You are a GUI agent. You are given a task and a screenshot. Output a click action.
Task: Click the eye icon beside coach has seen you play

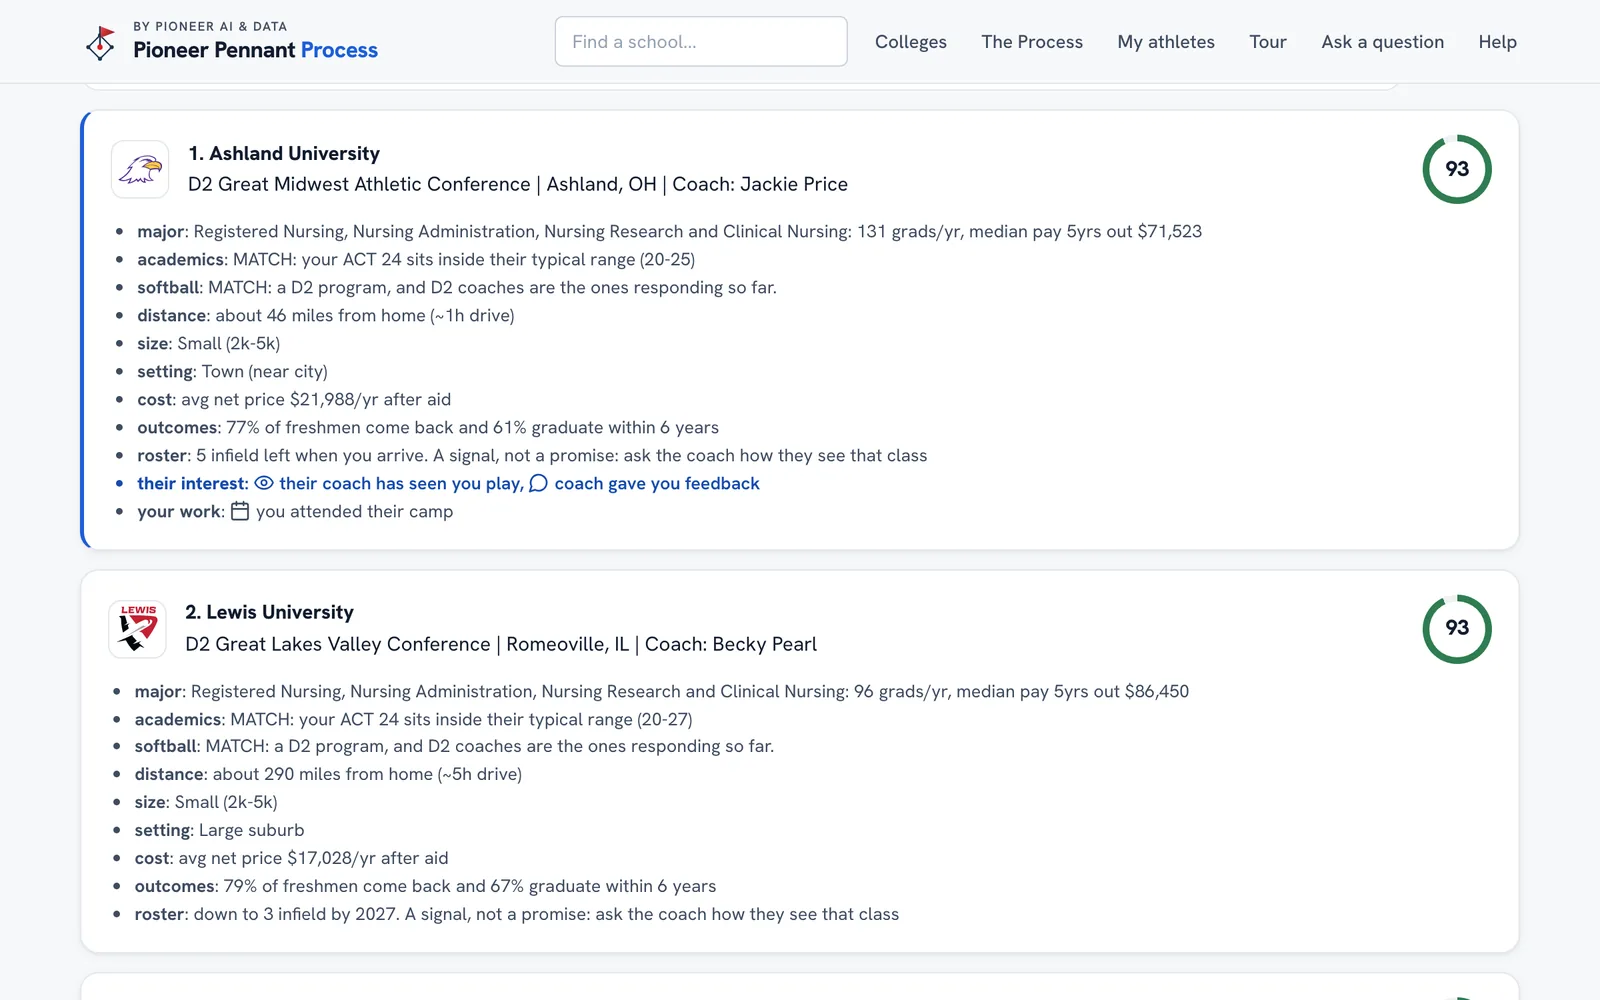[264, 483]
